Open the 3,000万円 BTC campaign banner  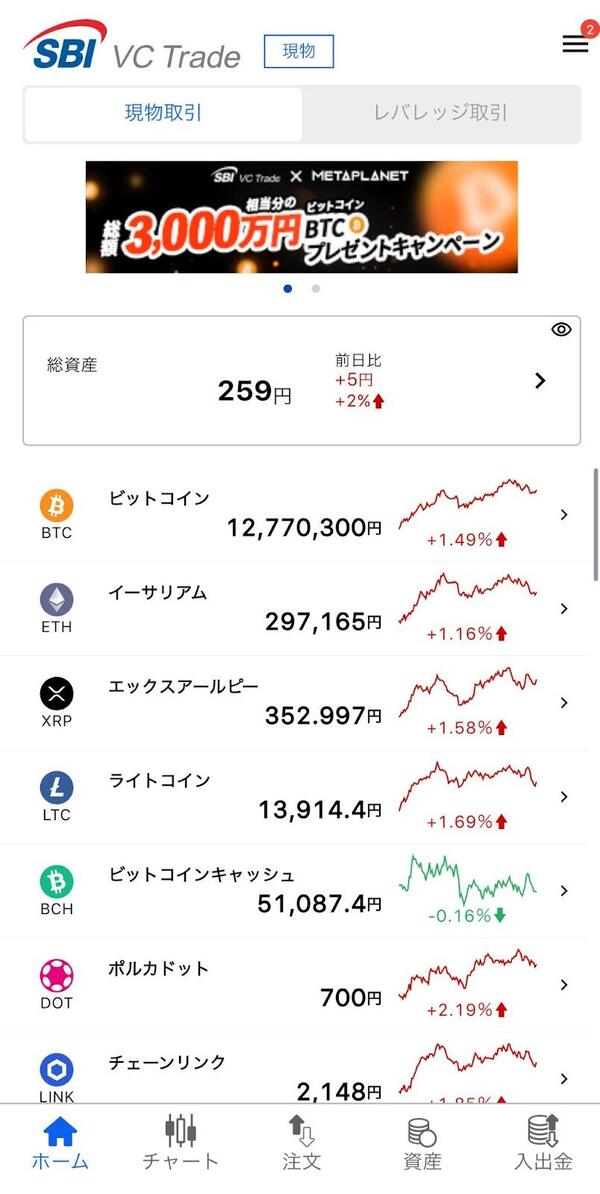coord(302,217)
